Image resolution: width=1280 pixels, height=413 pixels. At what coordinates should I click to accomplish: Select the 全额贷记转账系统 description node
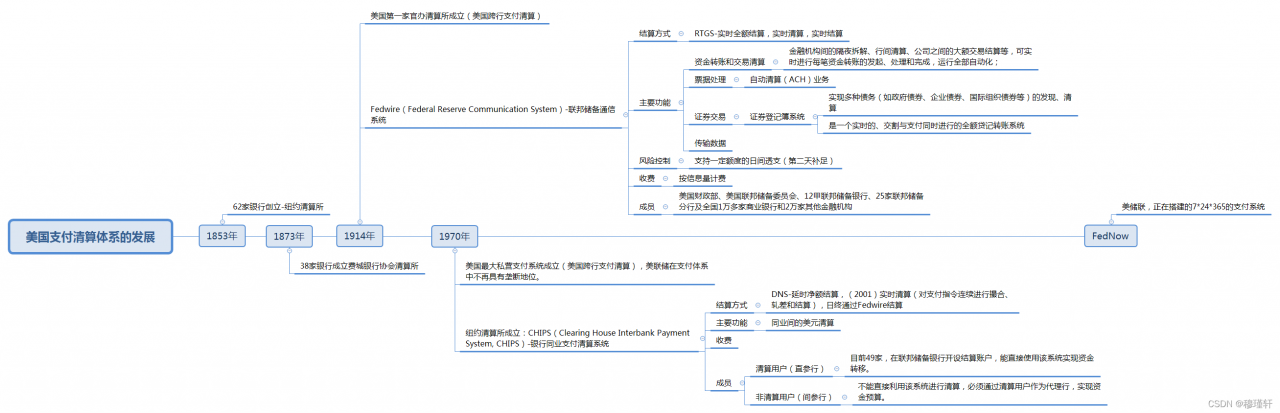click(926, 126)
